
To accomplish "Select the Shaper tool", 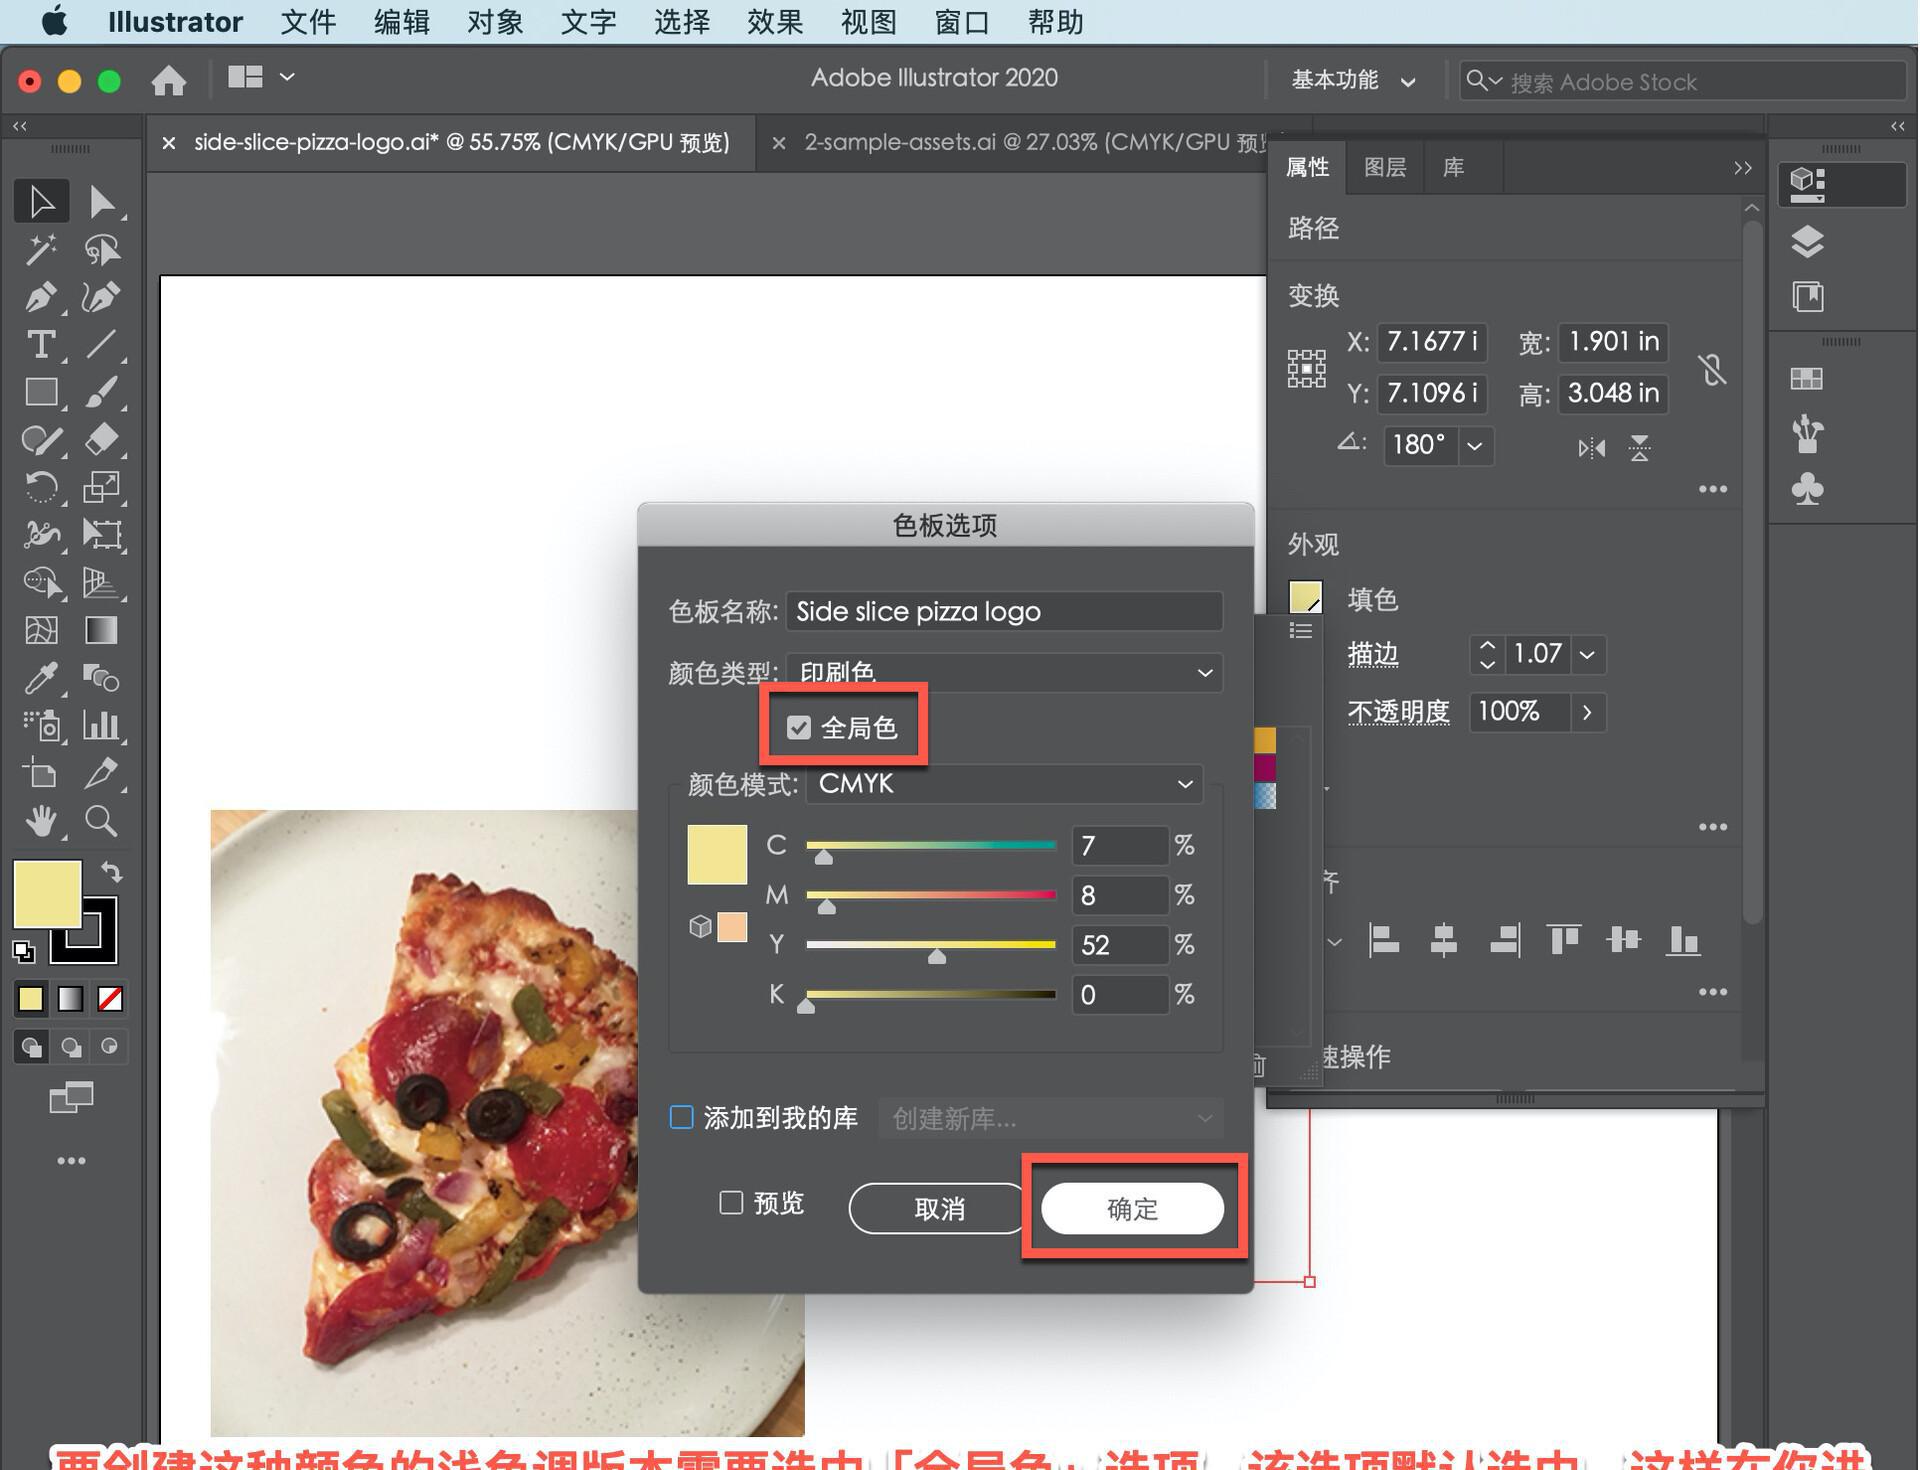I will coord(41,440).
